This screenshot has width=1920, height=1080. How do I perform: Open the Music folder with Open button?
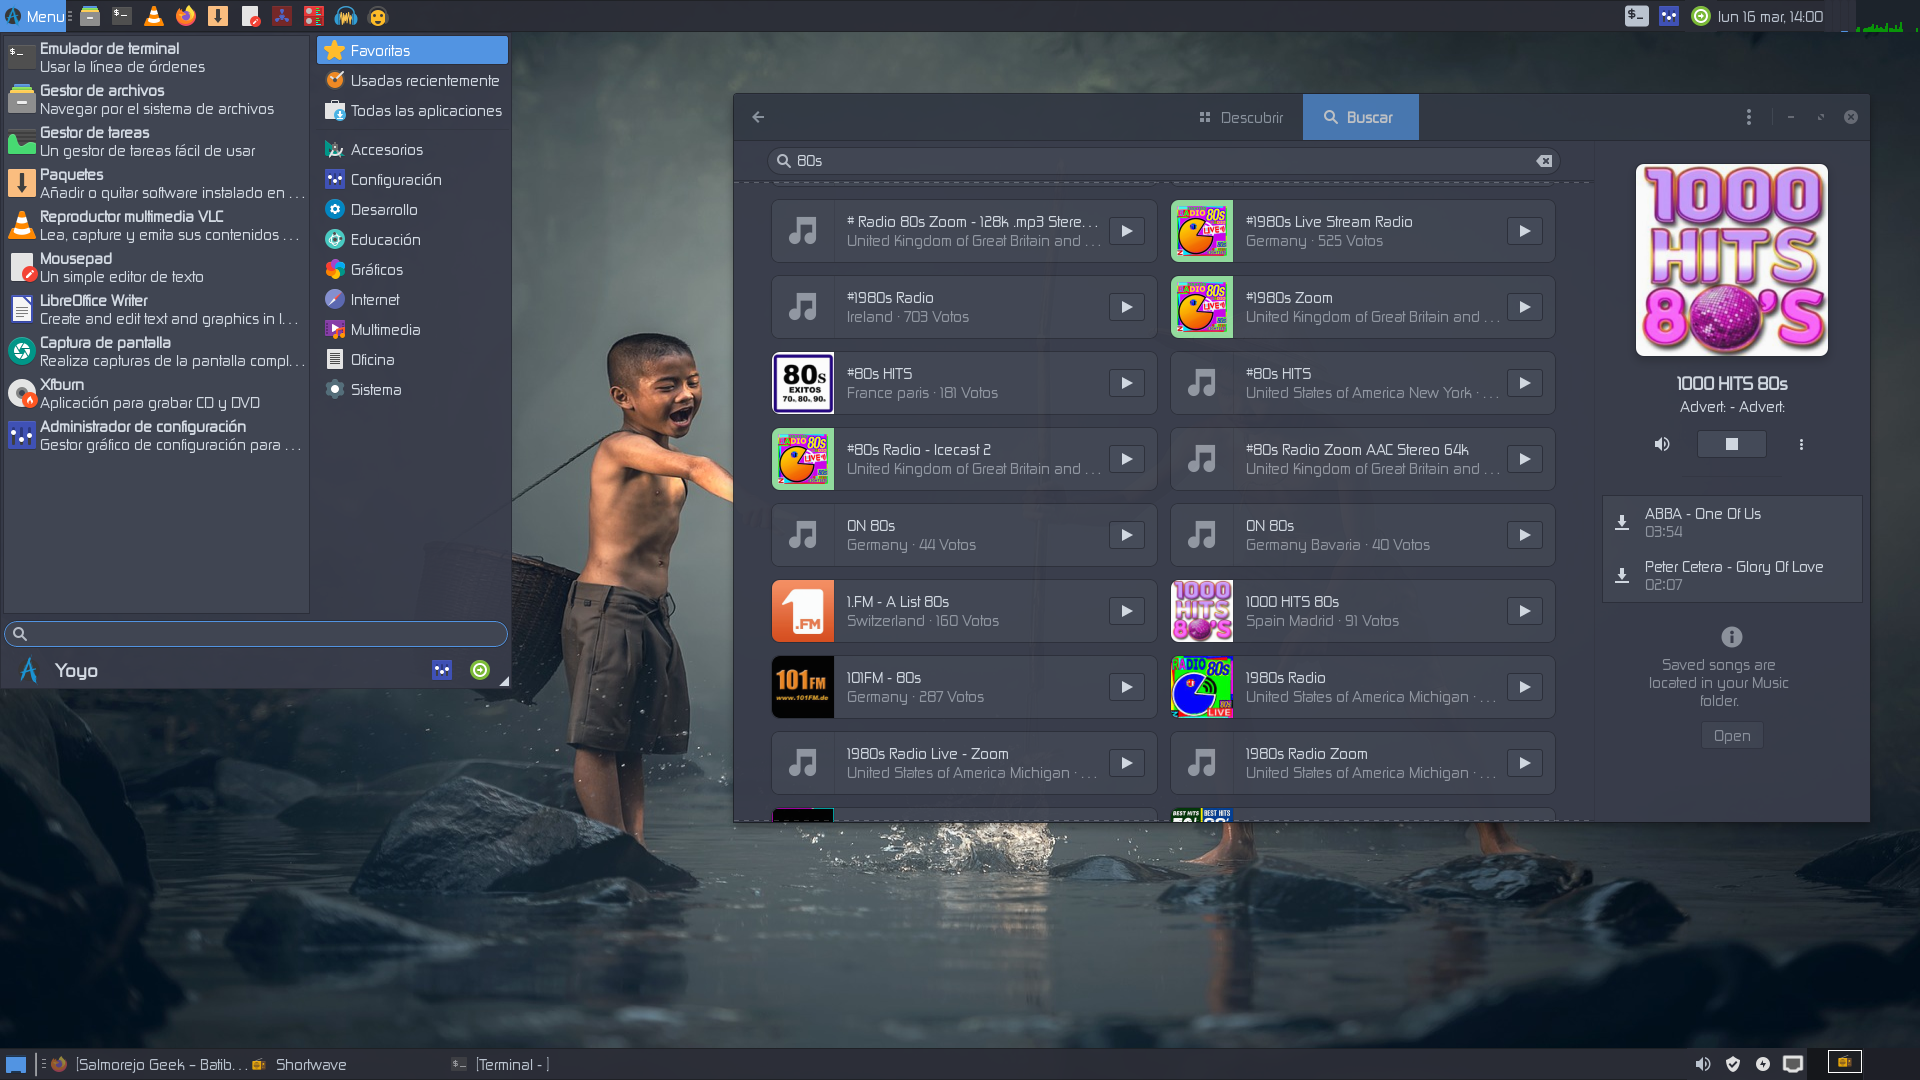pyautogui.click(x=1731, y=736)
